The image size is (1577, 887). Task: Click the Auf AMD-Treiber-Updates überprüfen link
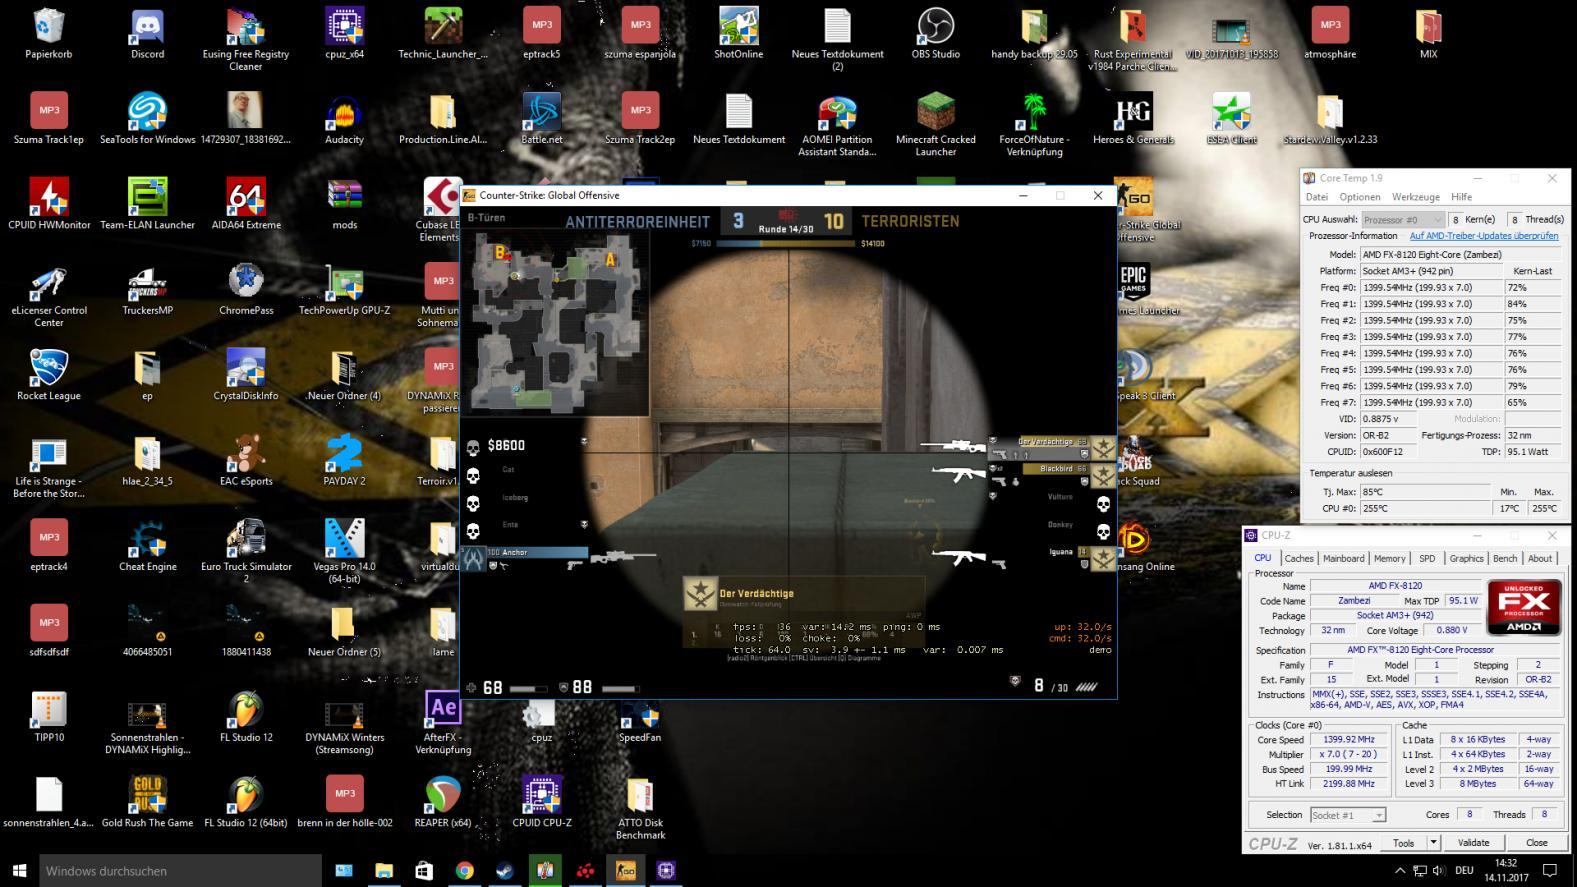coord(1484,236)
